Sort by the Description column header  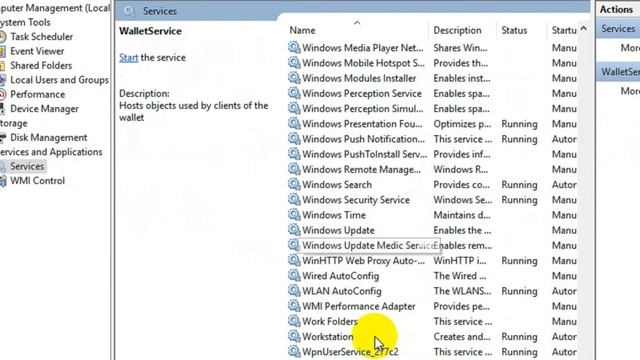[x=457, y=30]
